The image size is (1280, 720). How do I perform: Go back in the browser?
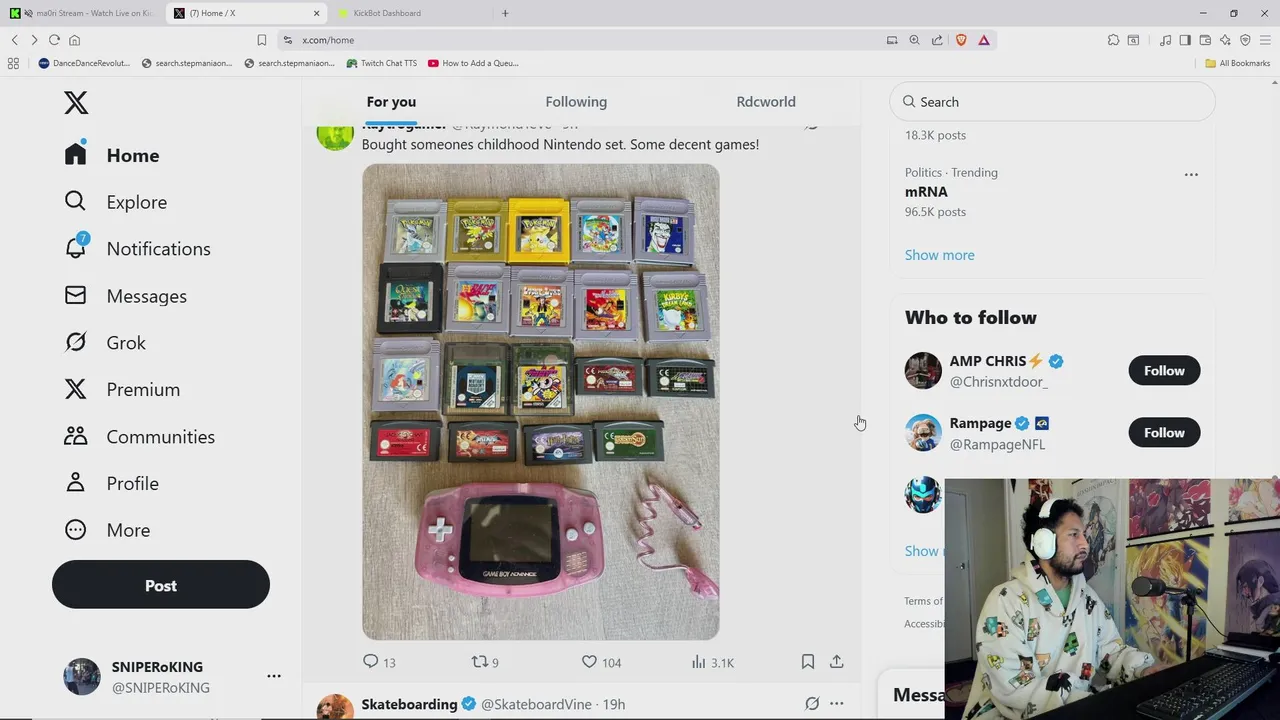pos(15,40)
